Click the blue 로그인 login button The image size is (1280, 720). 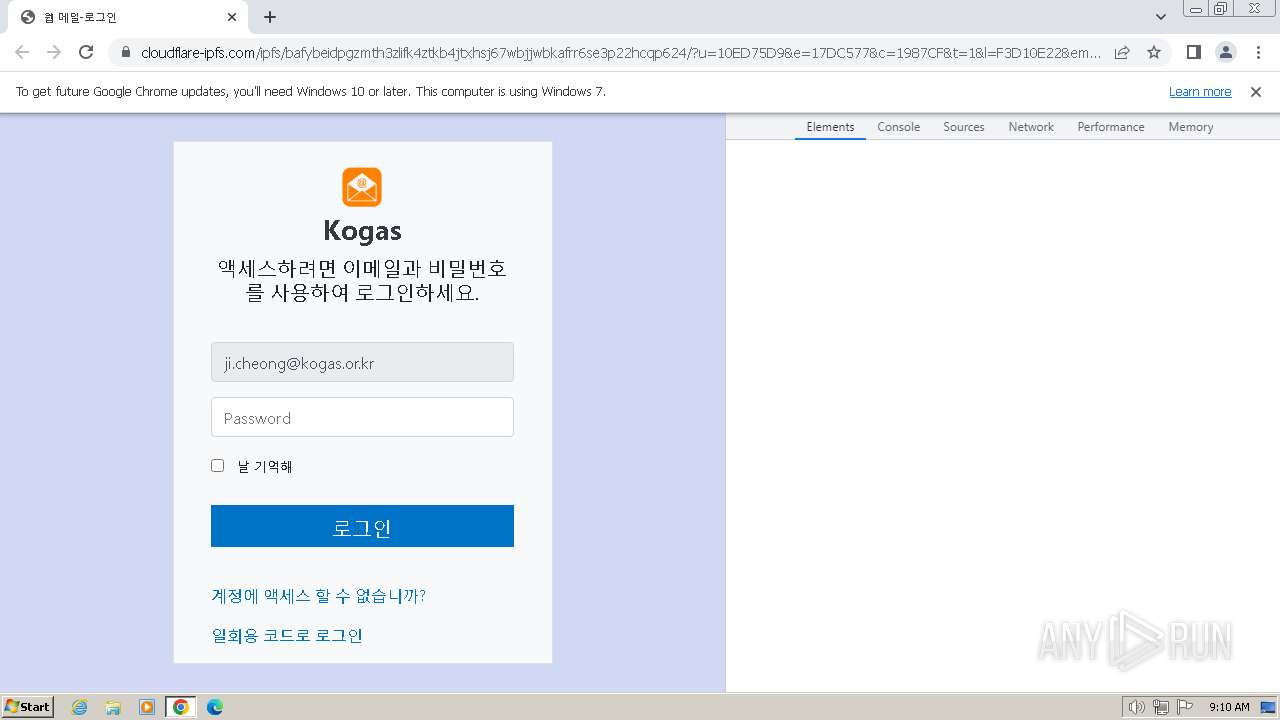point(362,526)
